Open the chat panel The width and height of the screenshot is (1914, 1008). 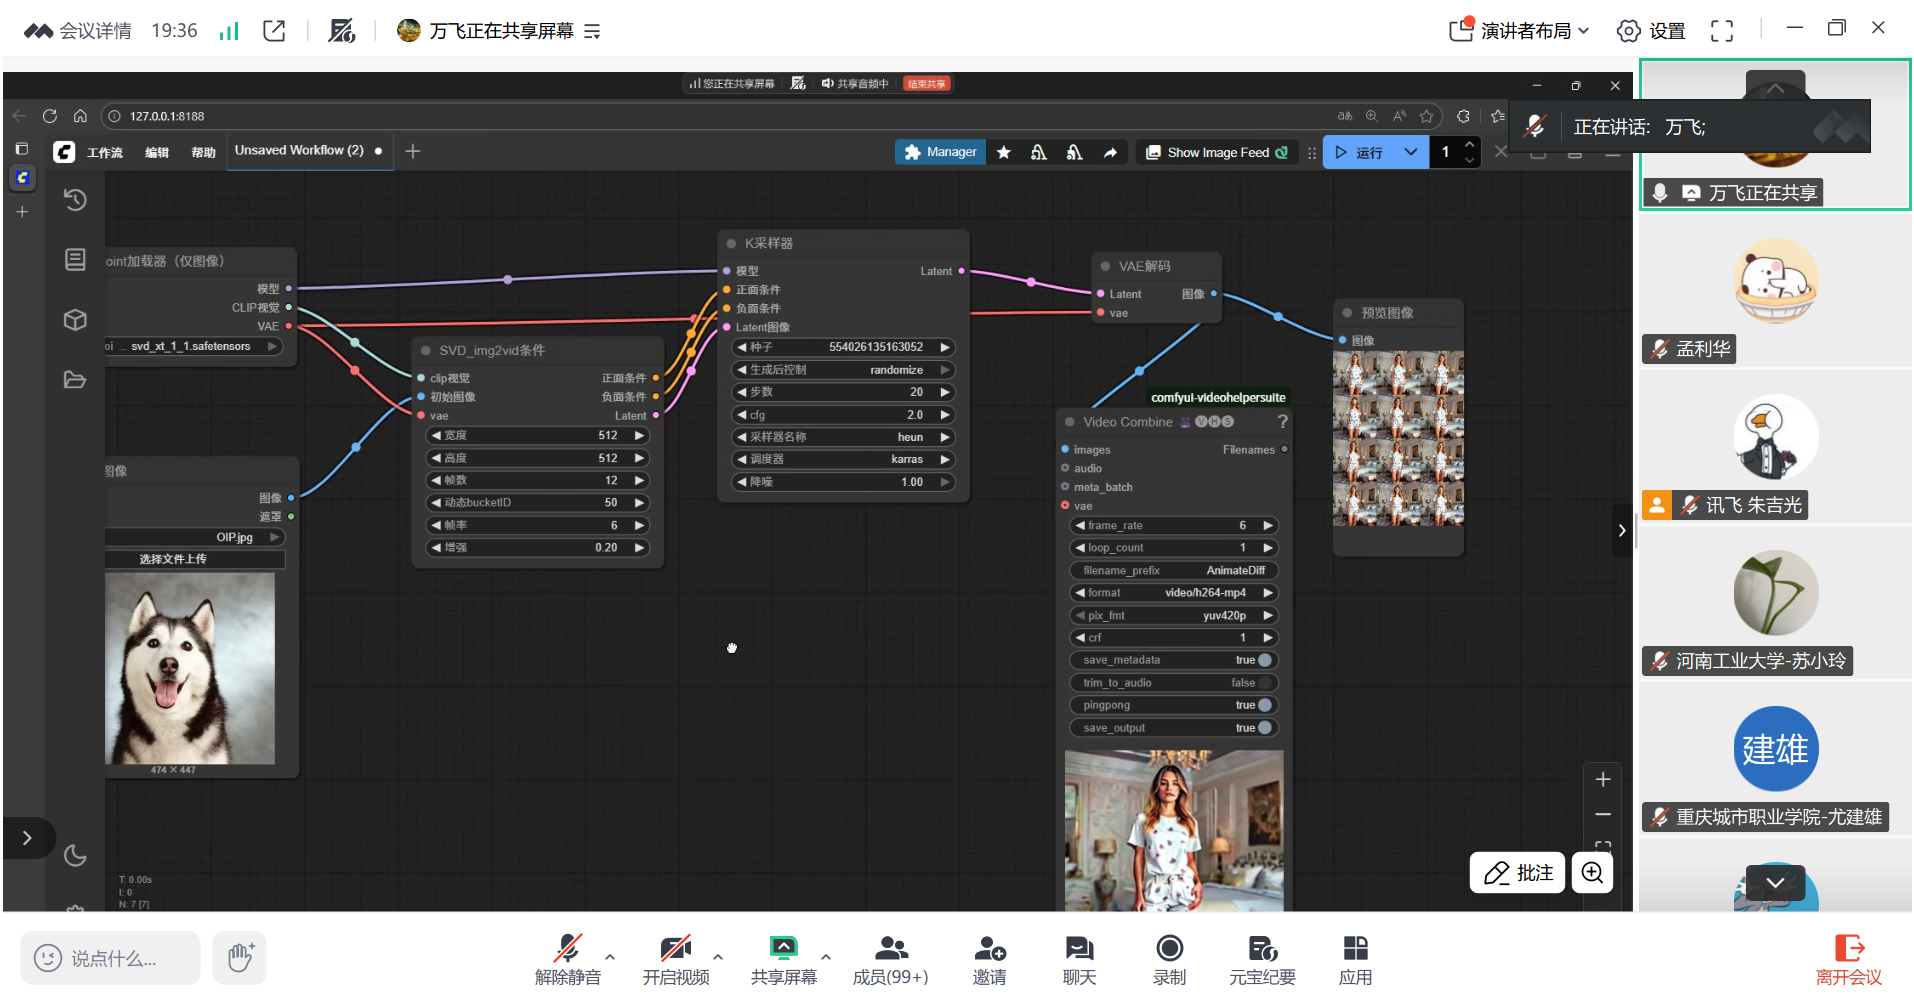click(x=1079, y=949)
